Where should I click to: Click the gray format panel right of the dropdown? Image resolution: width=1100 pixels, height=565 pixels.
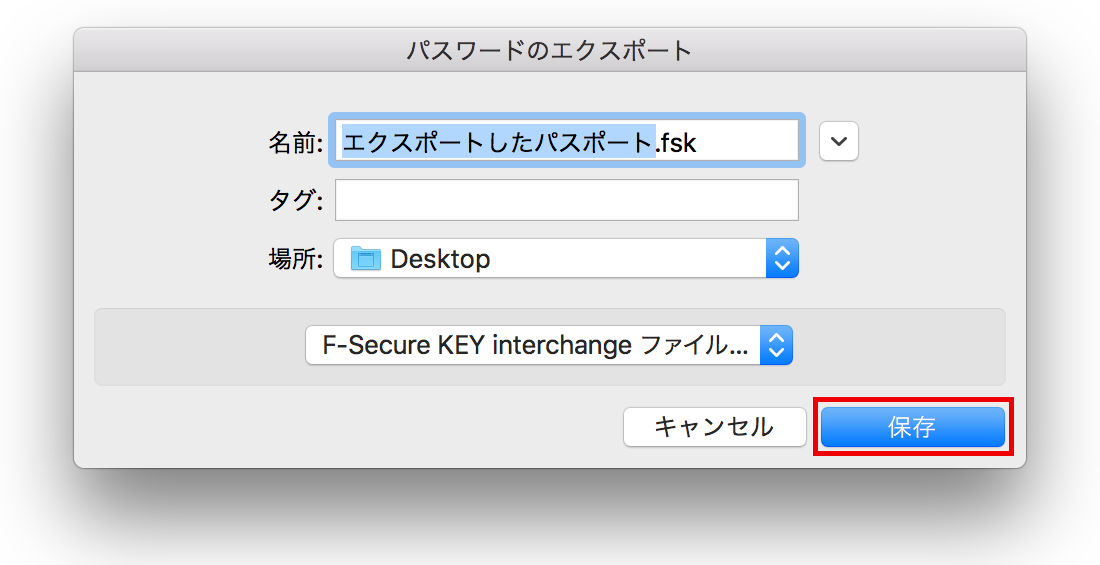[898, 346]
